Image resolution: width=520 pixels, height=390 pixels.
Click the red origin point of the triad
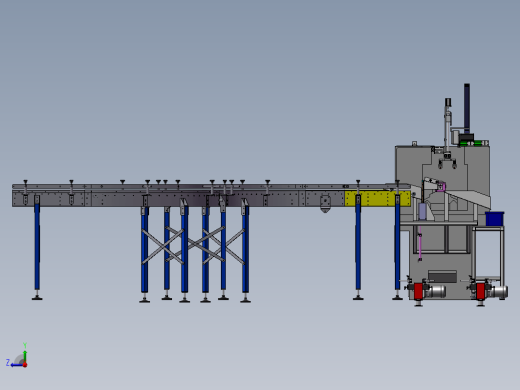[25, 365]
